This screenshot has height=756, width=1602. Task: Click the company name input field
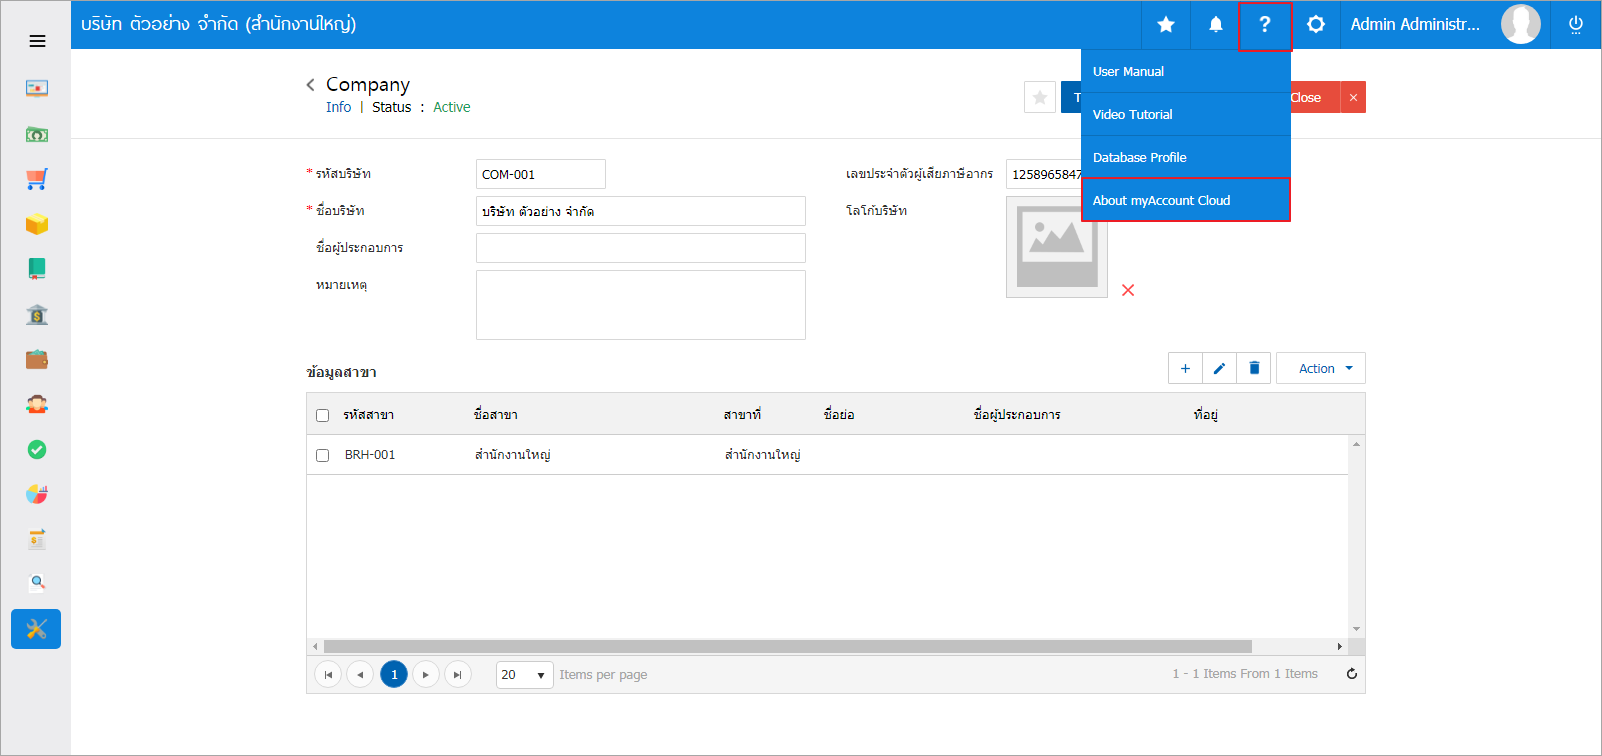coord(641,211)
